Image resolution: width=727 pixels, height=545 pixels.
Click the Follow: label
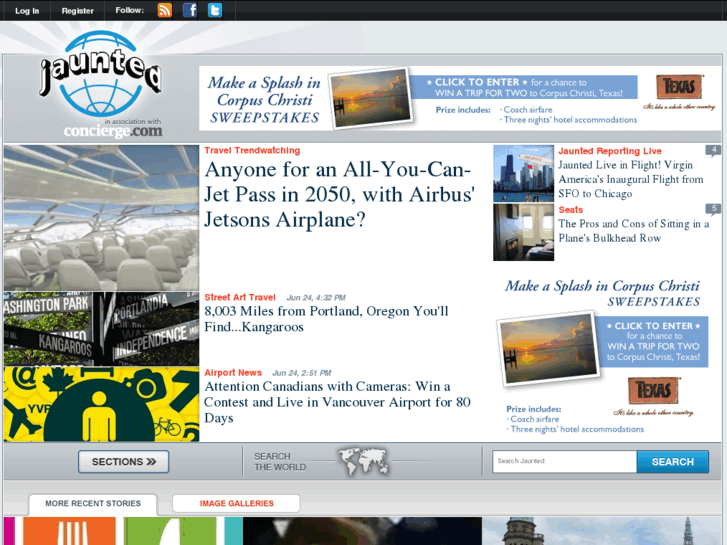coord(129,10)
